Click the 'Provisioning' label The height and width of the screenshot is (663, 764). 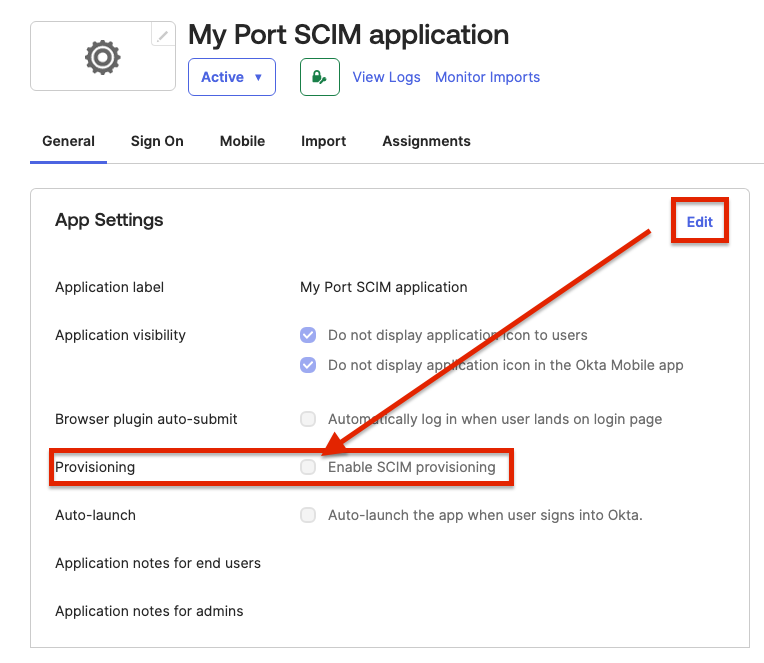(95, 467)
